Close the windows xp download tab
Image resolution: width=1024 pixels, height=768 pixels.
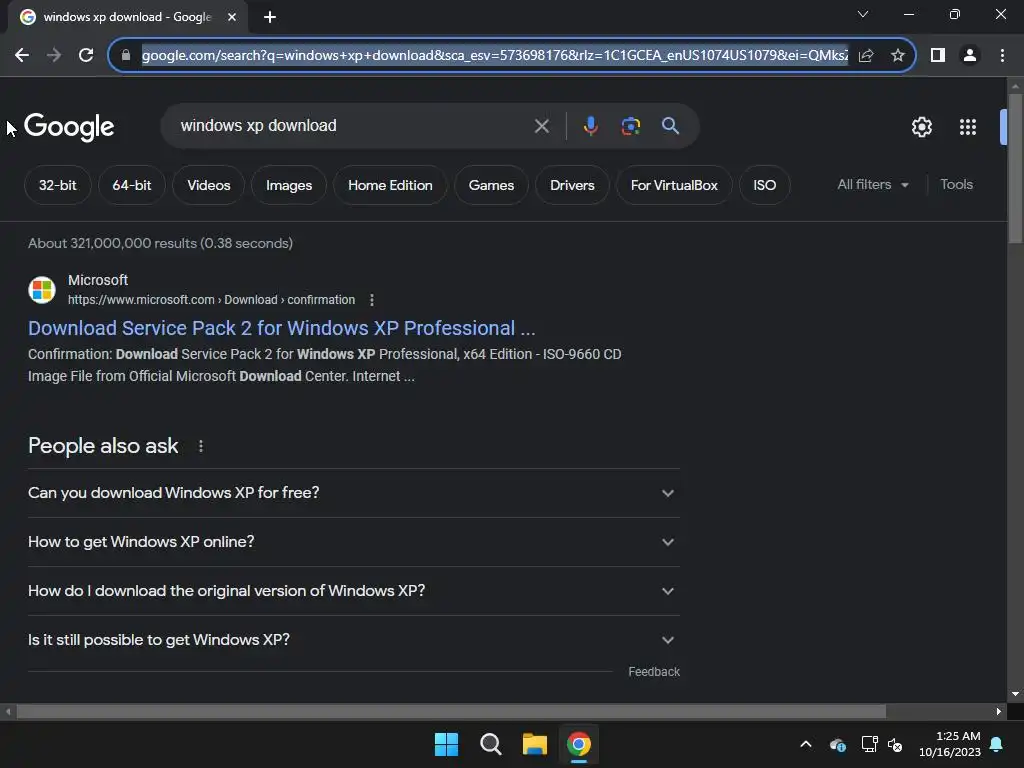(x=232, y=17)
